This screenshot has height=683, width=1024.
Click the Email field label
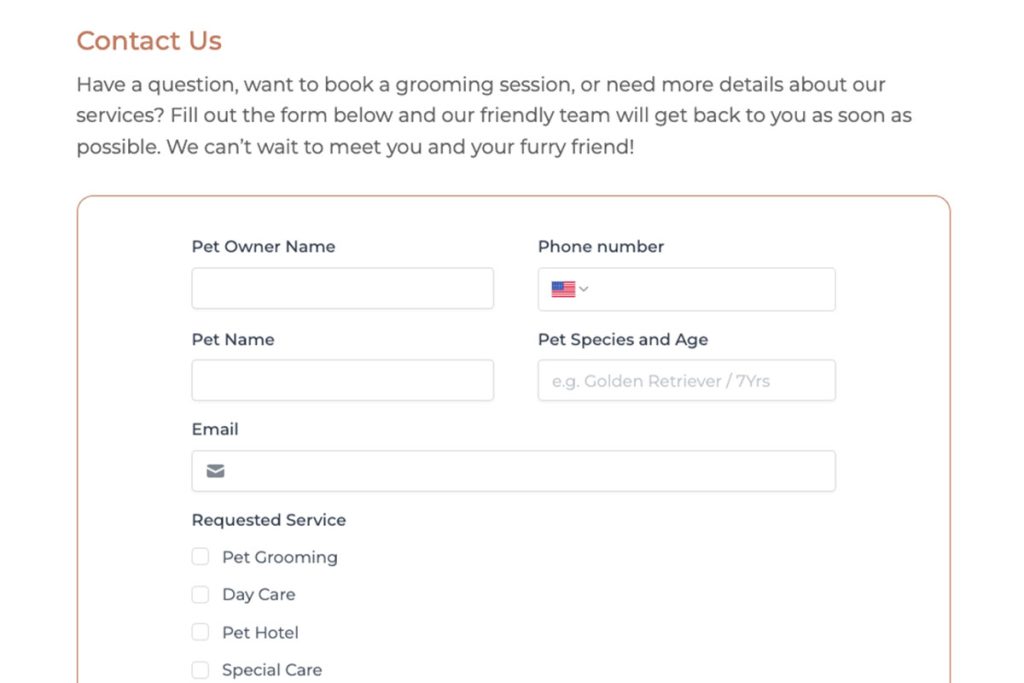(215, 429)
